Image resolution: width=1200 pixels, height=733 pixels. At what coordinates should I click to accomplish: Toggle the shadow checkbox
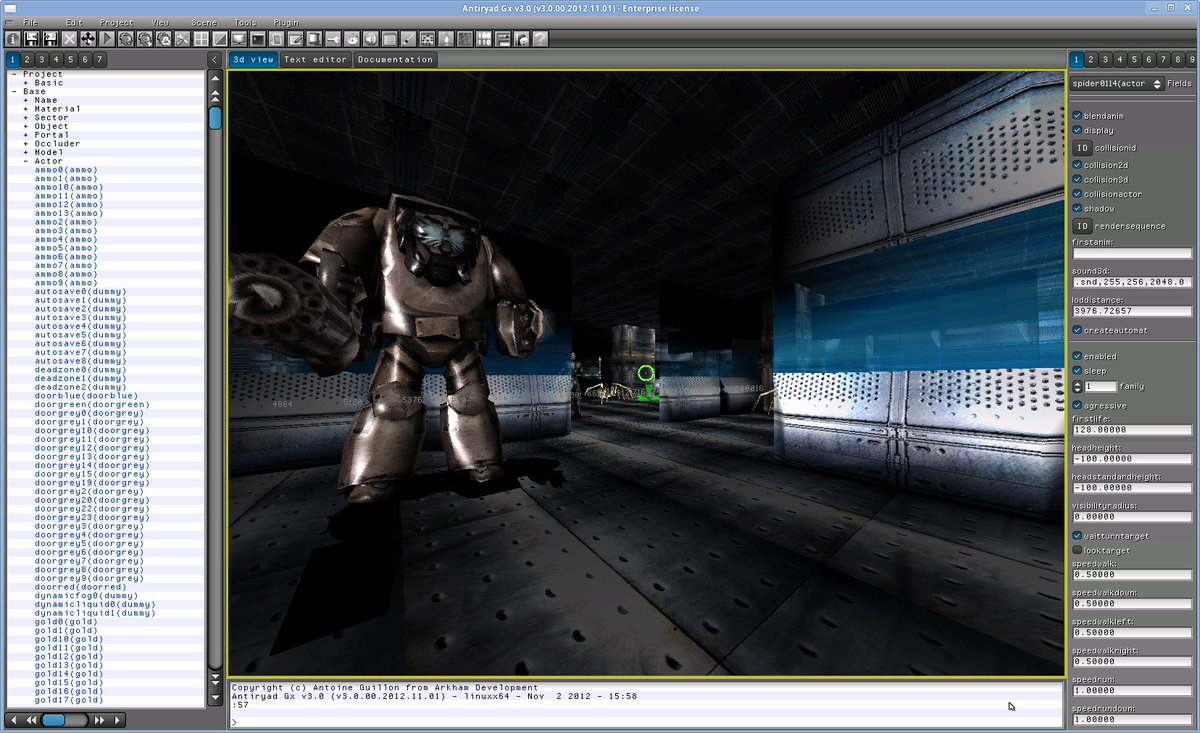(1077, 208)
